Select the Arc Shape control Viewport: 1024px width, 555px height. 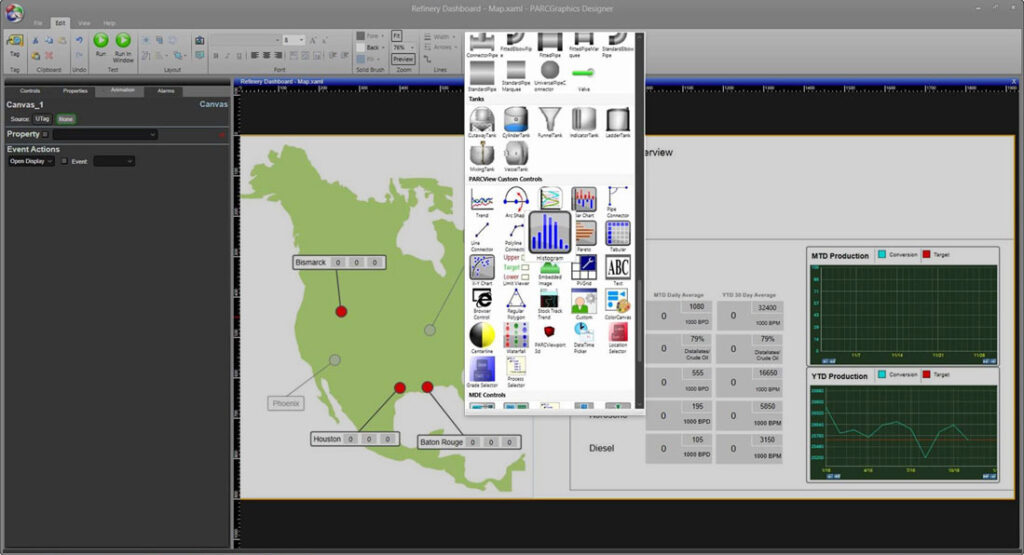point(516,200)
